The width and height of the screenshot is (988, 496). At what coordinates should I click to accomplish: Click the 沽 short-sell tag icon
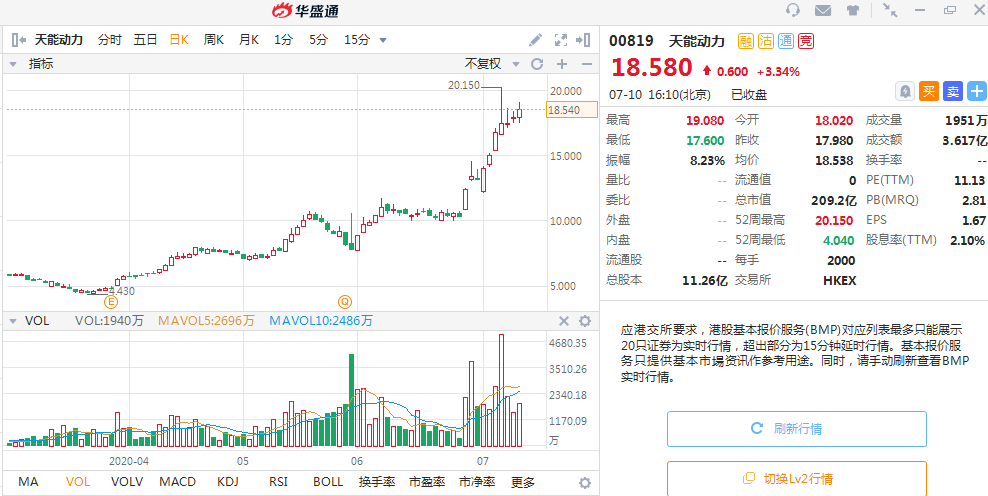766,42
